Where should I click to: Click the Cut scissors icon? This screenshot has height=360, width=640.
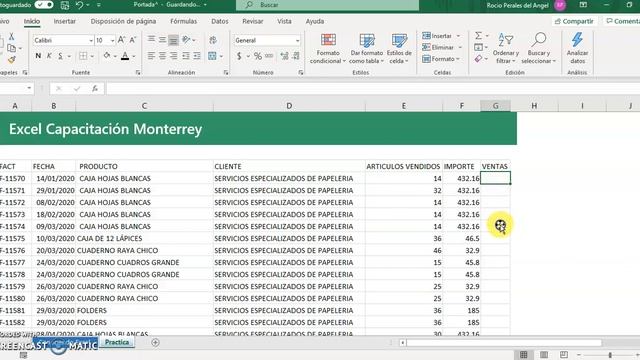[11, 37]
